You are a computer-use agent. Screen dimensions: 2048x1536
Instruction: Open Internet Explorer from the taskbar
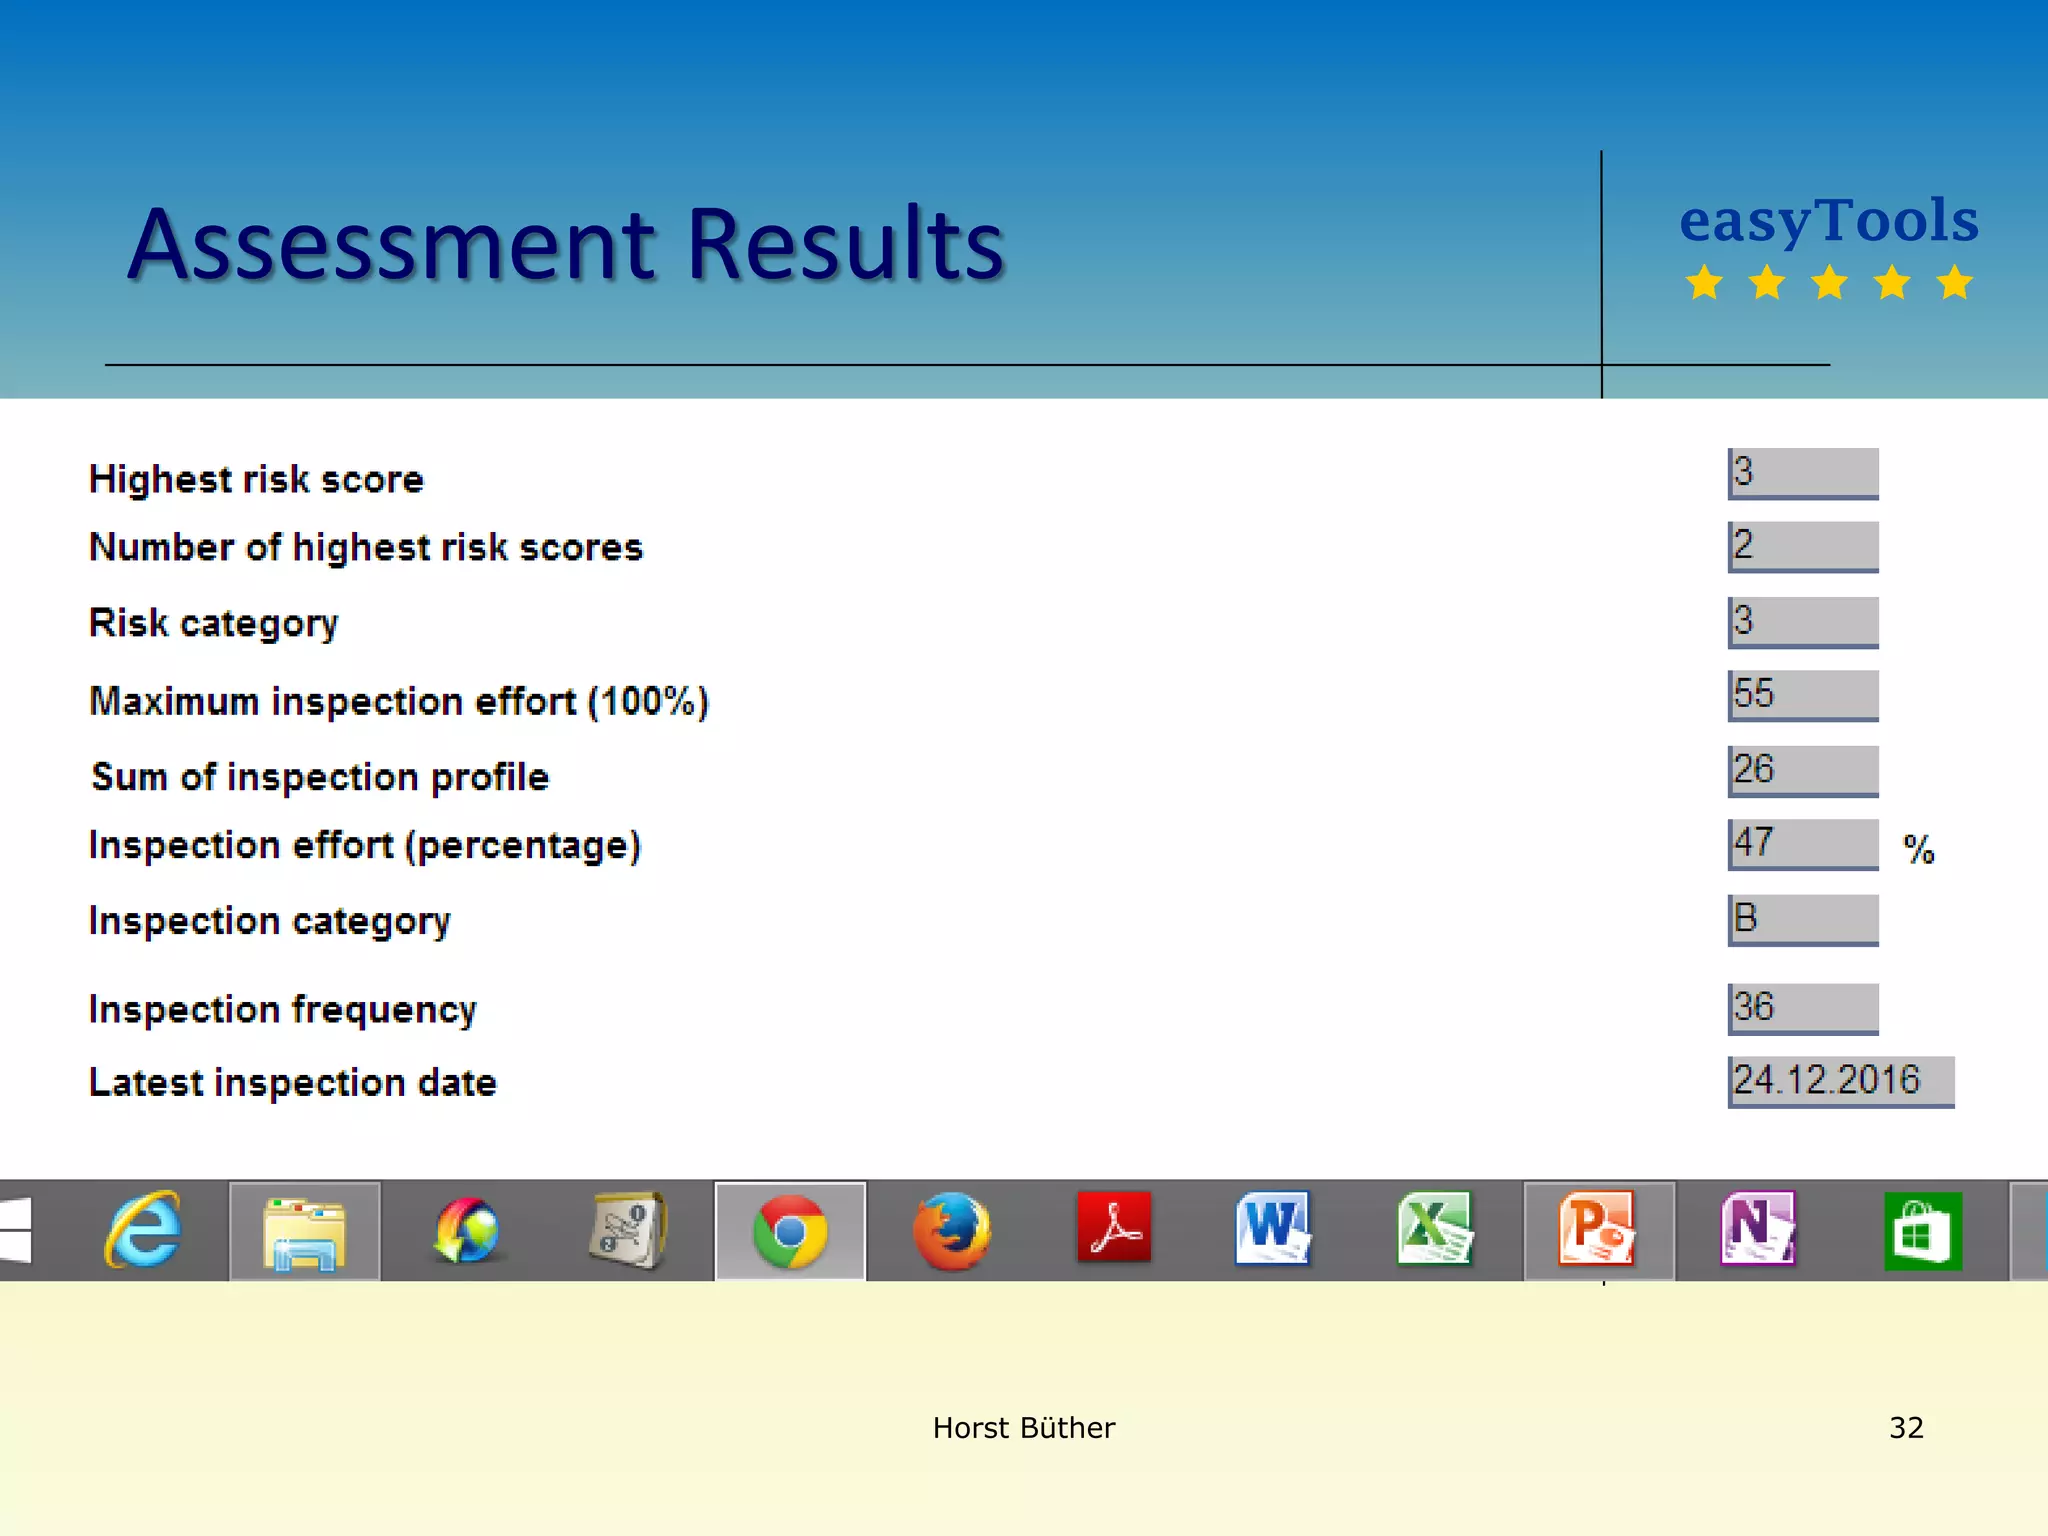143,1230
